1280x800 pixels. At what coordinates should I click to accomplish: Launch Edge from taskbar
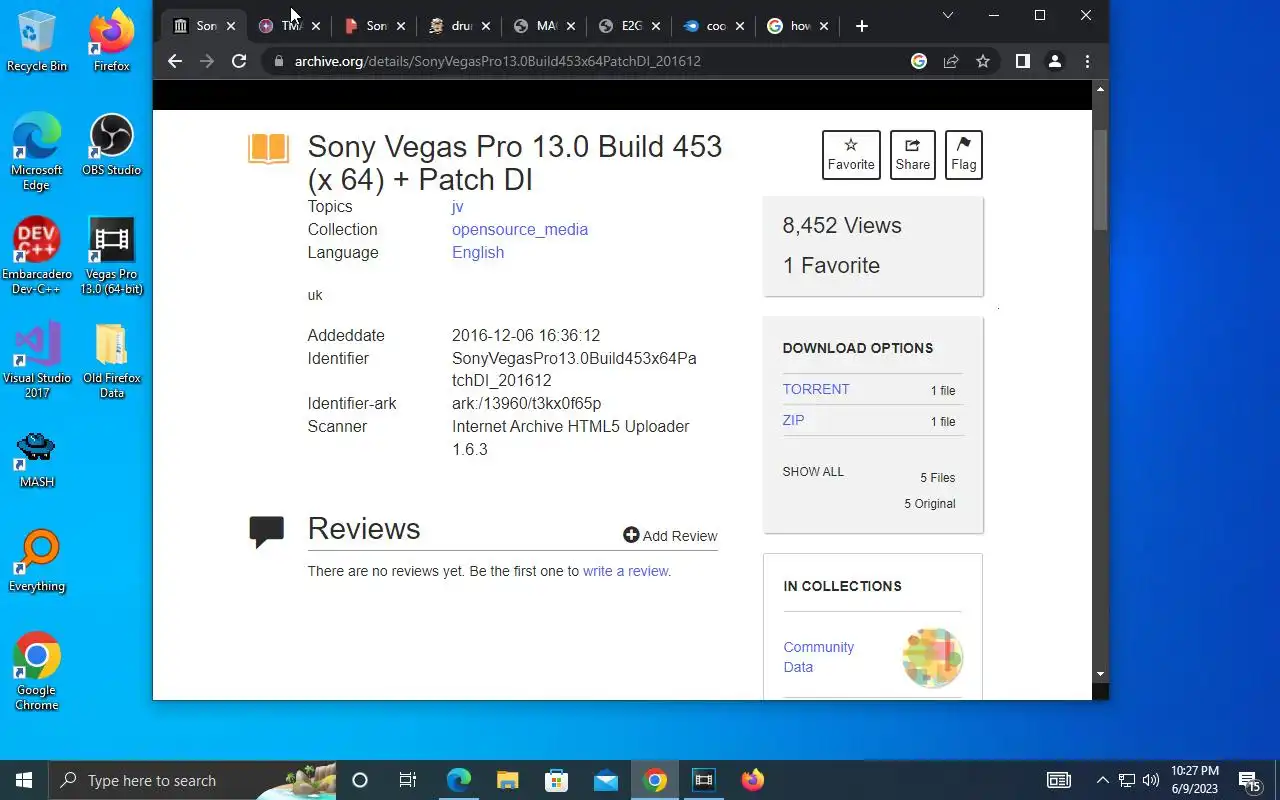pyautogui.click(x=458, y=780)
